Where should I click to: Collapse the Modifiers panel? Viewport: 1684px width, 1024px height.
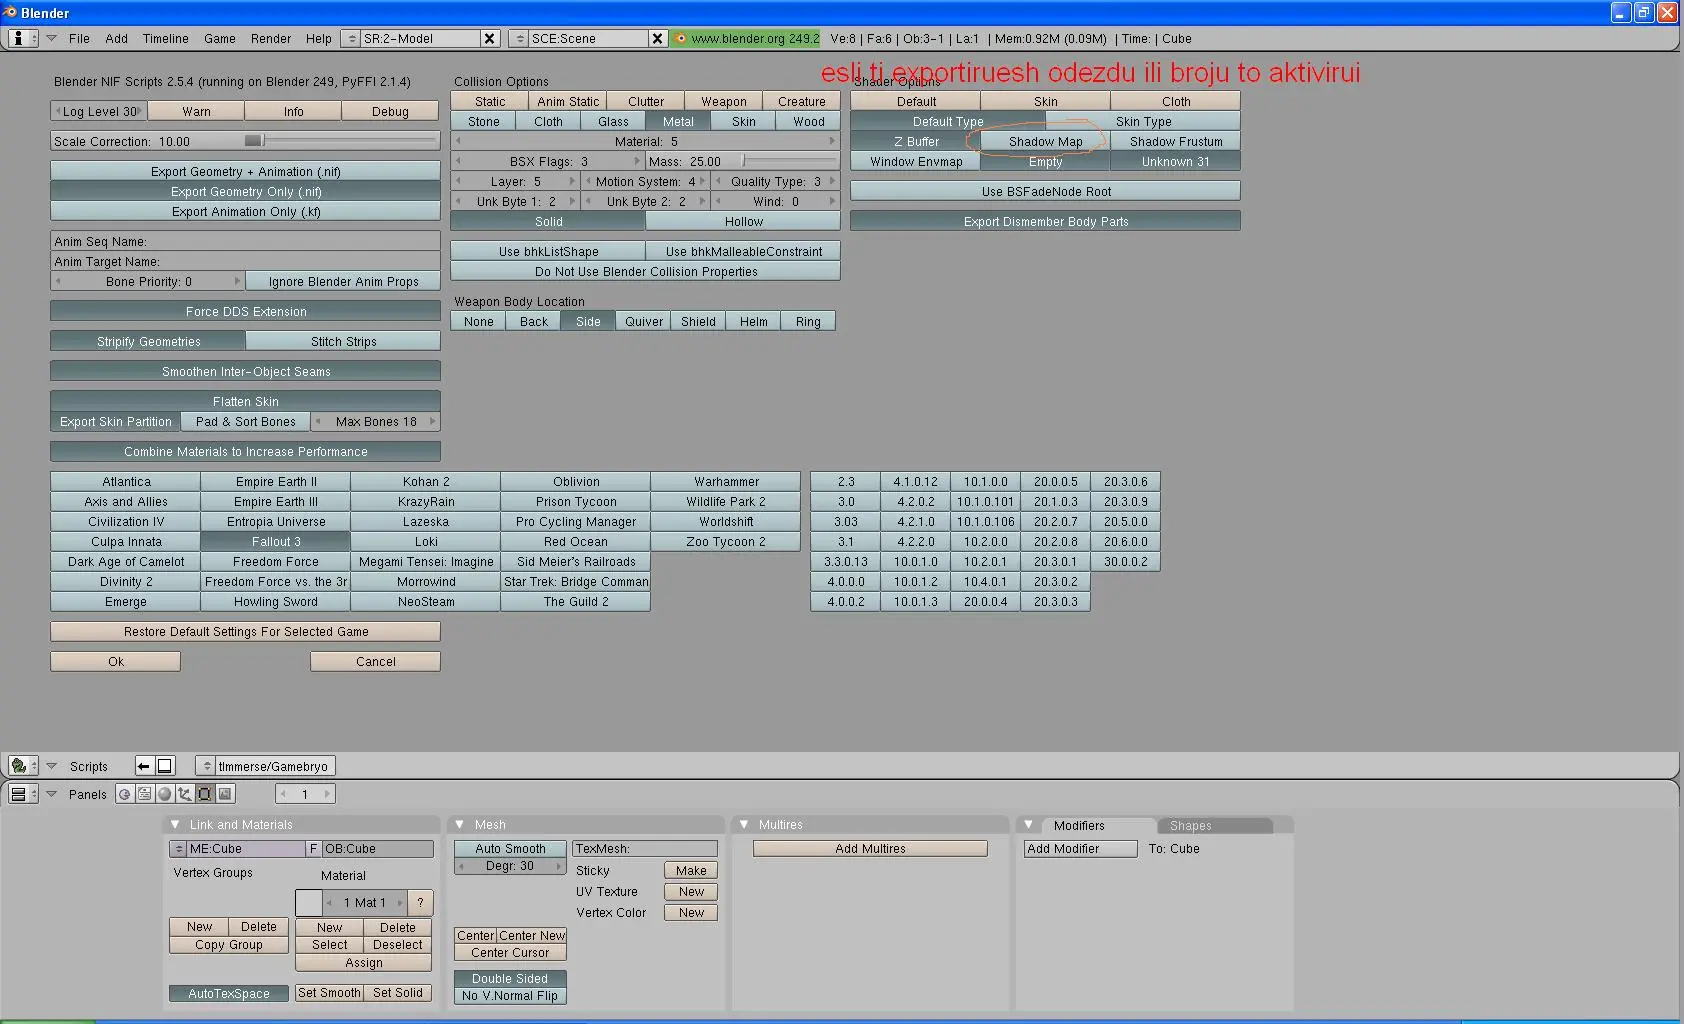pos(1028,825)
